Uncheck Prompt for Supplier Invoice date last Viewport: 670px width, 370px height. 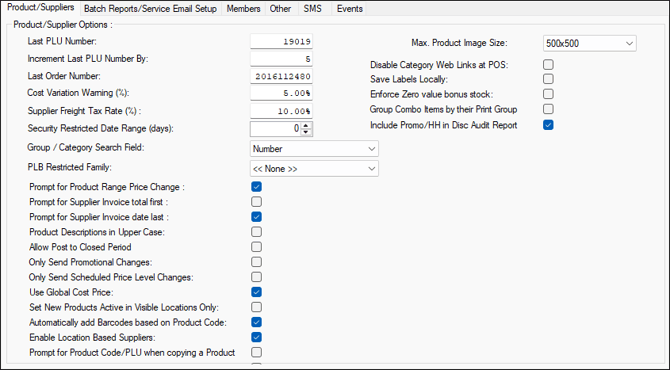point(256,217)
